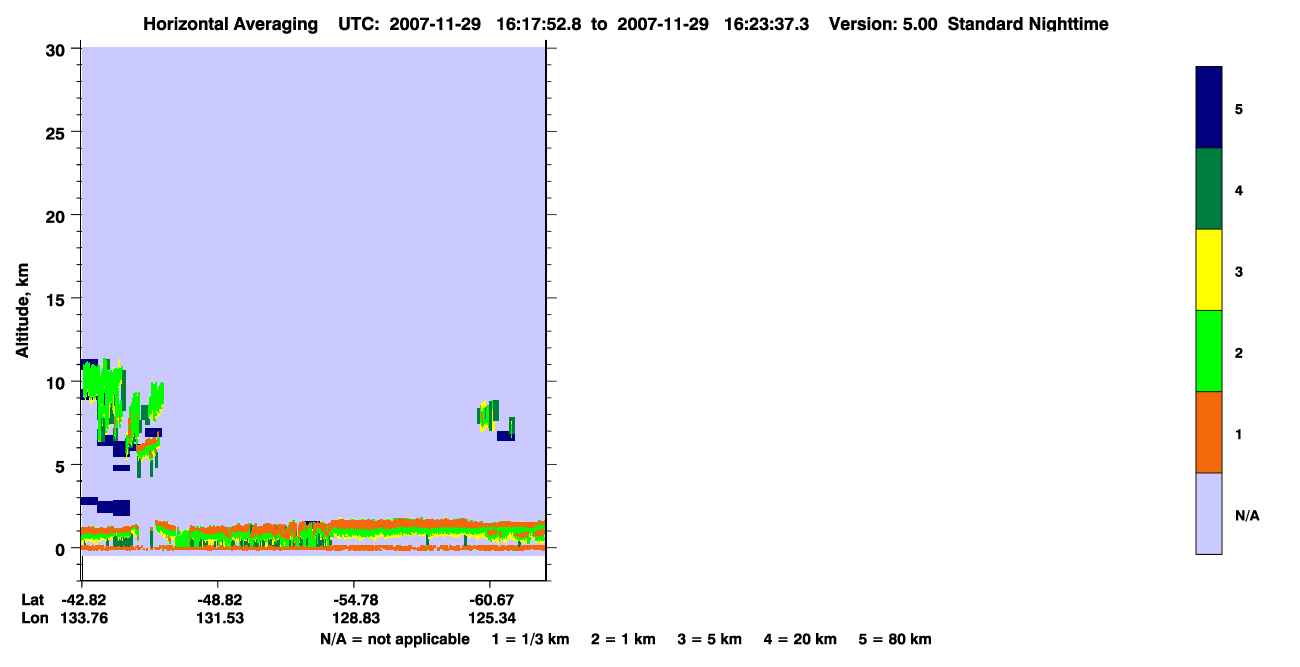Click legend text '4 = 20 km'

point(800,639)
